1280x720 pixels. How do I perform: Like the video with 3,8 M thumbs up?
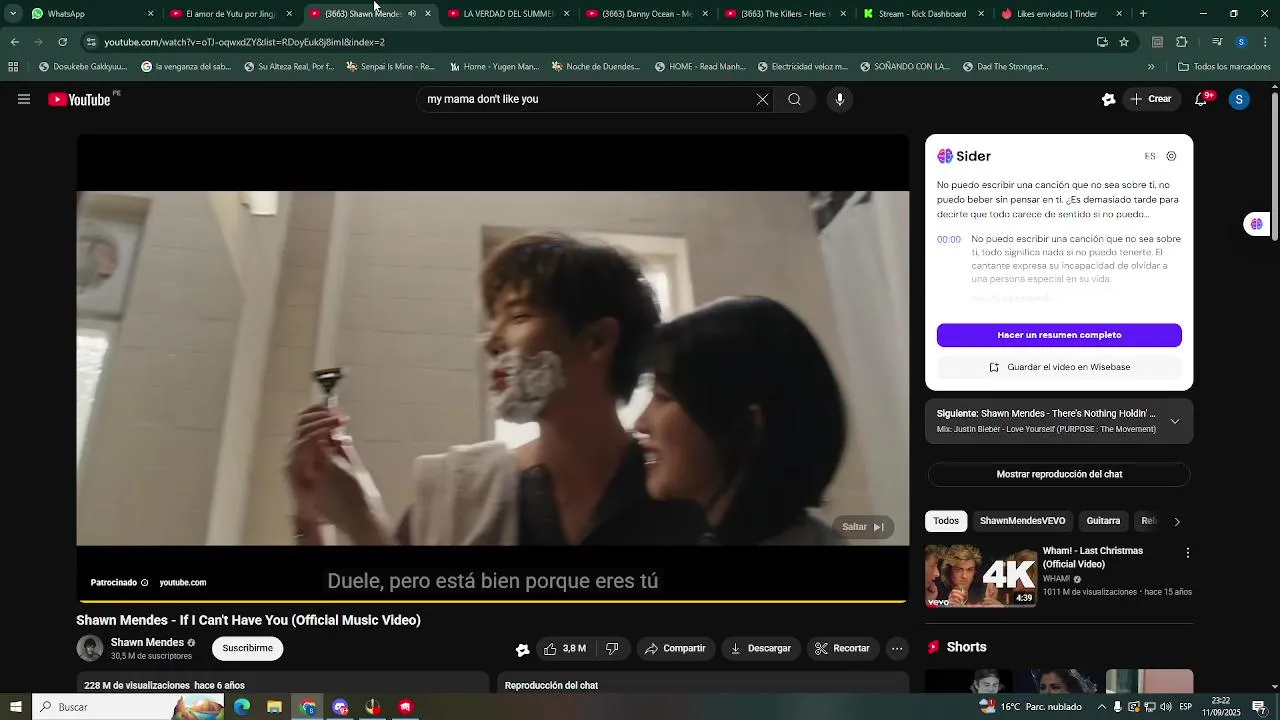pos(565,648)
